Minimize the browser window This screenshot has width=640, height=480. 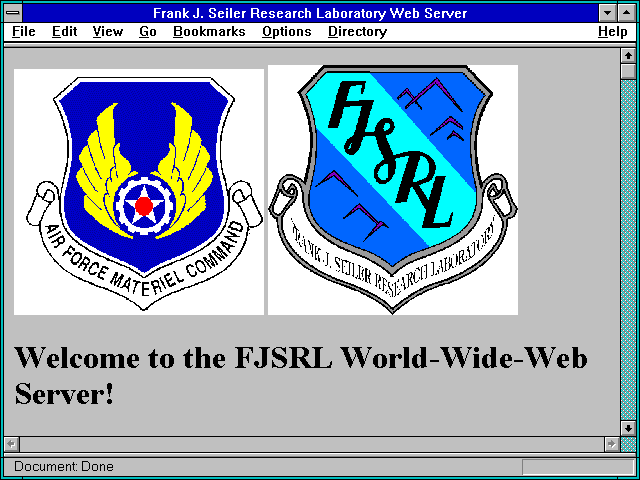click(607, 13)
